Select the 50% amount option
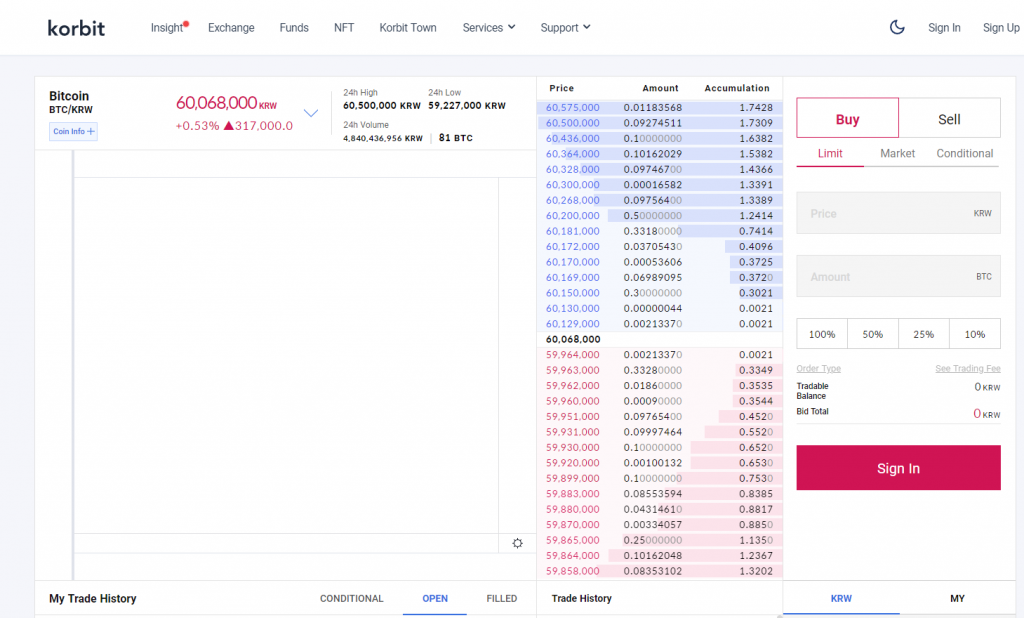1024x618 pixels. click(872, 334)
